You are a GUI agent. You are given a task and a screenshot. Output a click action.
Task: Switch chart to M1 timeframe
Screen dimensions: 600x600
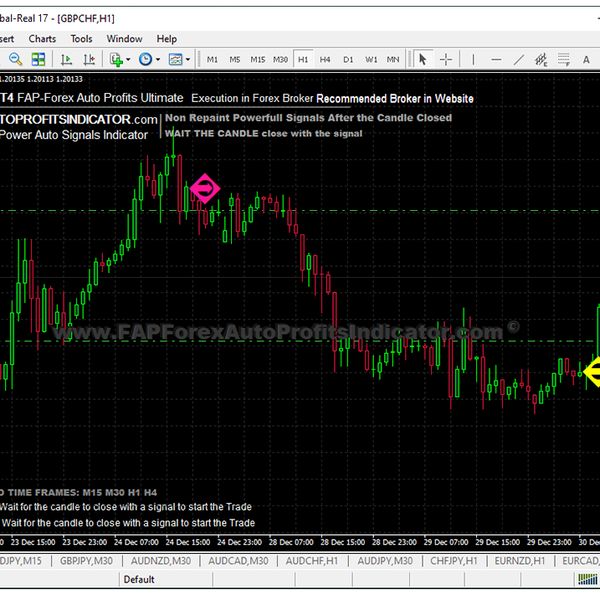(212, 59)
